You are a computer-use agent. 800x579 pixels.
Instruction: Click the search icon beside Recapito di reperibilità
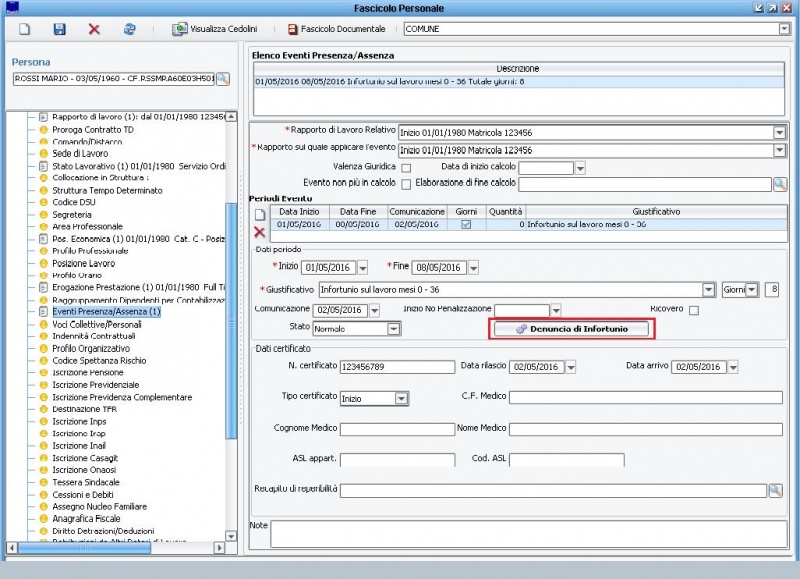point(775,490)
